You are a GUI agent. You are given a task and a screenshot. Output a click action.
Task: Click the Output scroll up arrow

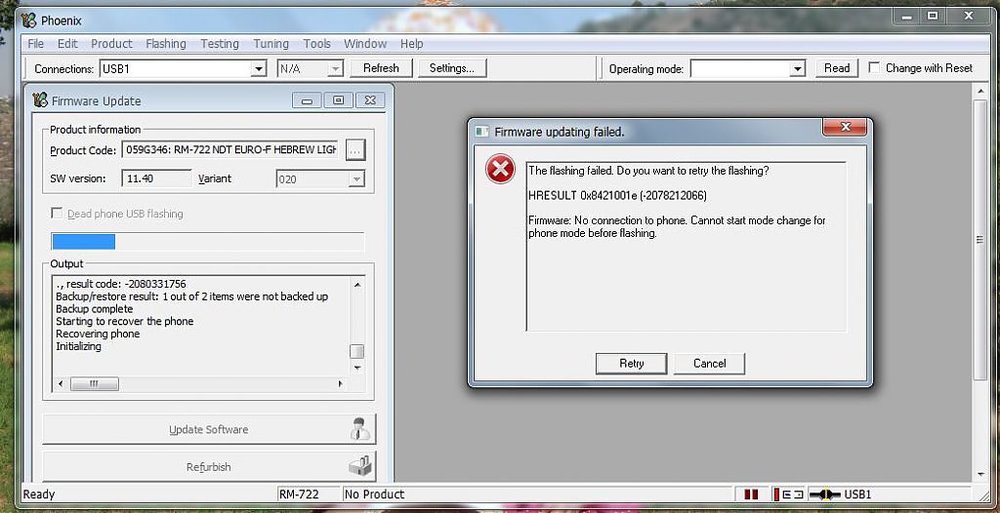(357, 285)
